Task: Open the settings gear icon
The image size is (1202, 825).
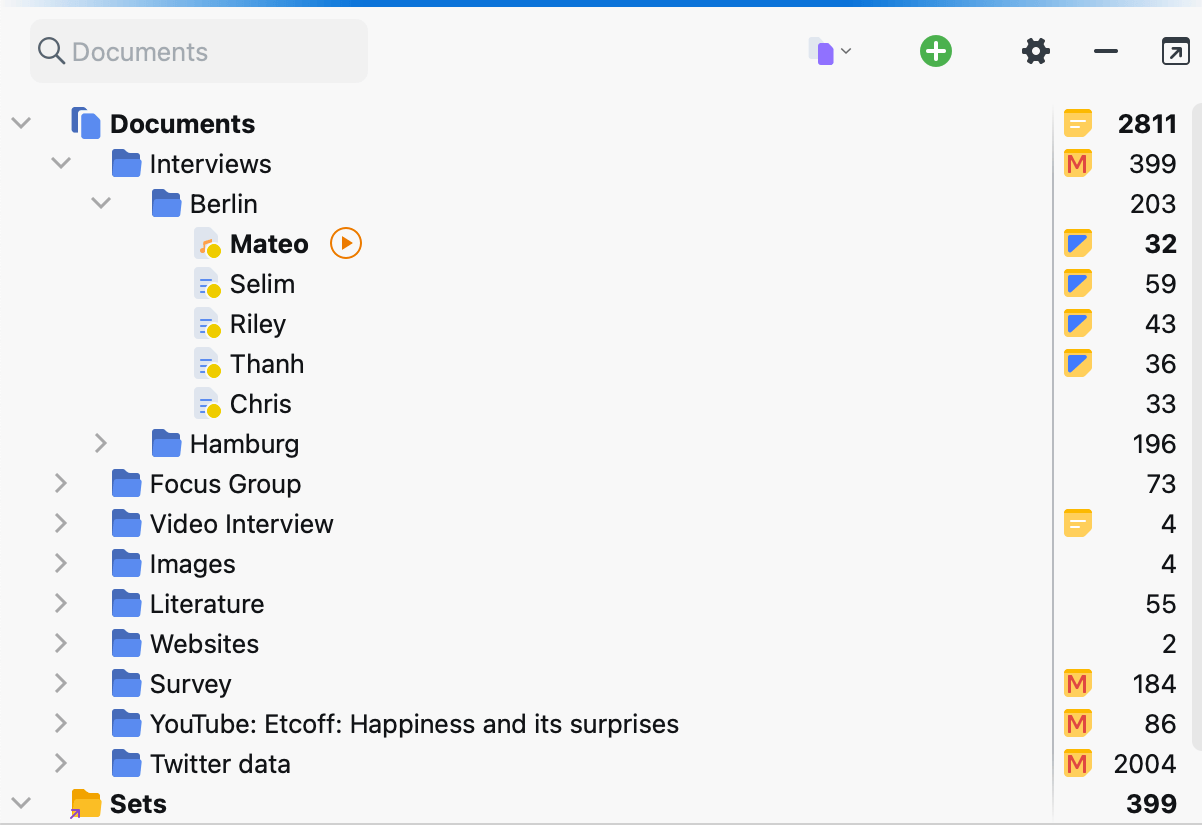Action: click(1036, 51)
